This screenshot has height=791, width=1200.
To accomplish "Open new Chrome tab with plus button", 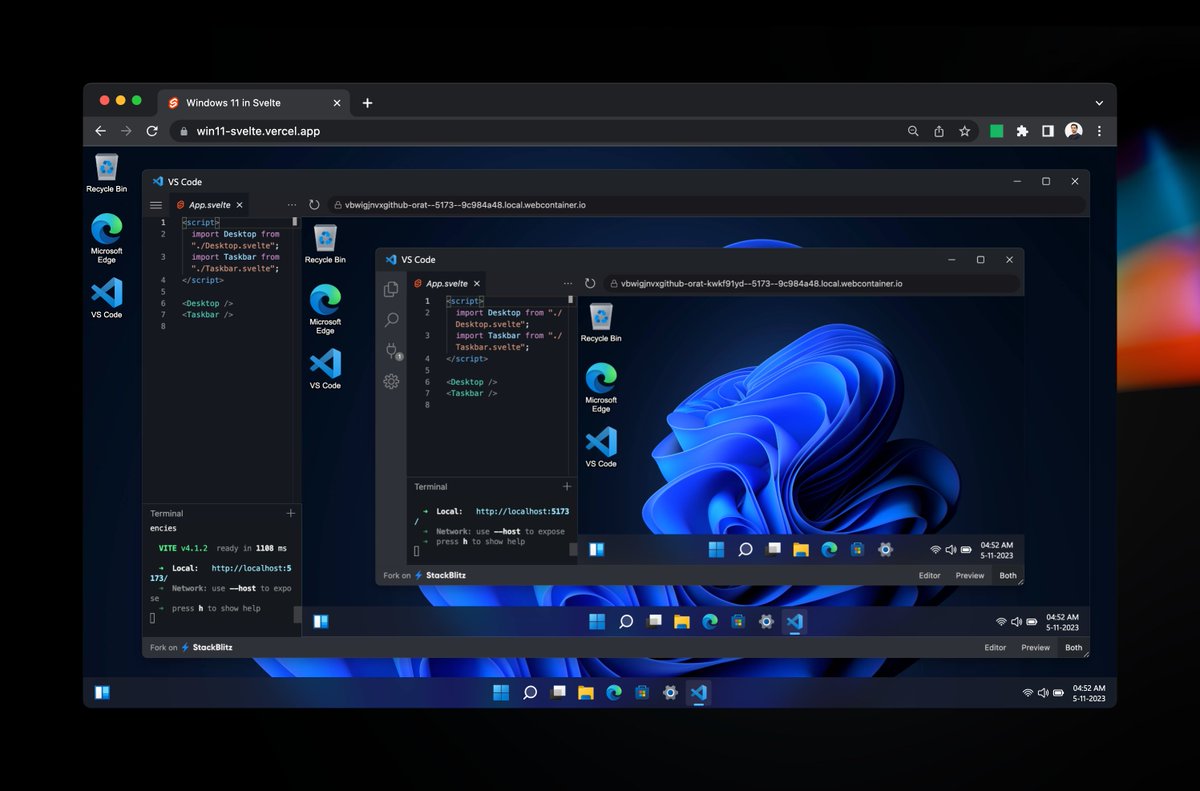I will [x=367, y=103].
